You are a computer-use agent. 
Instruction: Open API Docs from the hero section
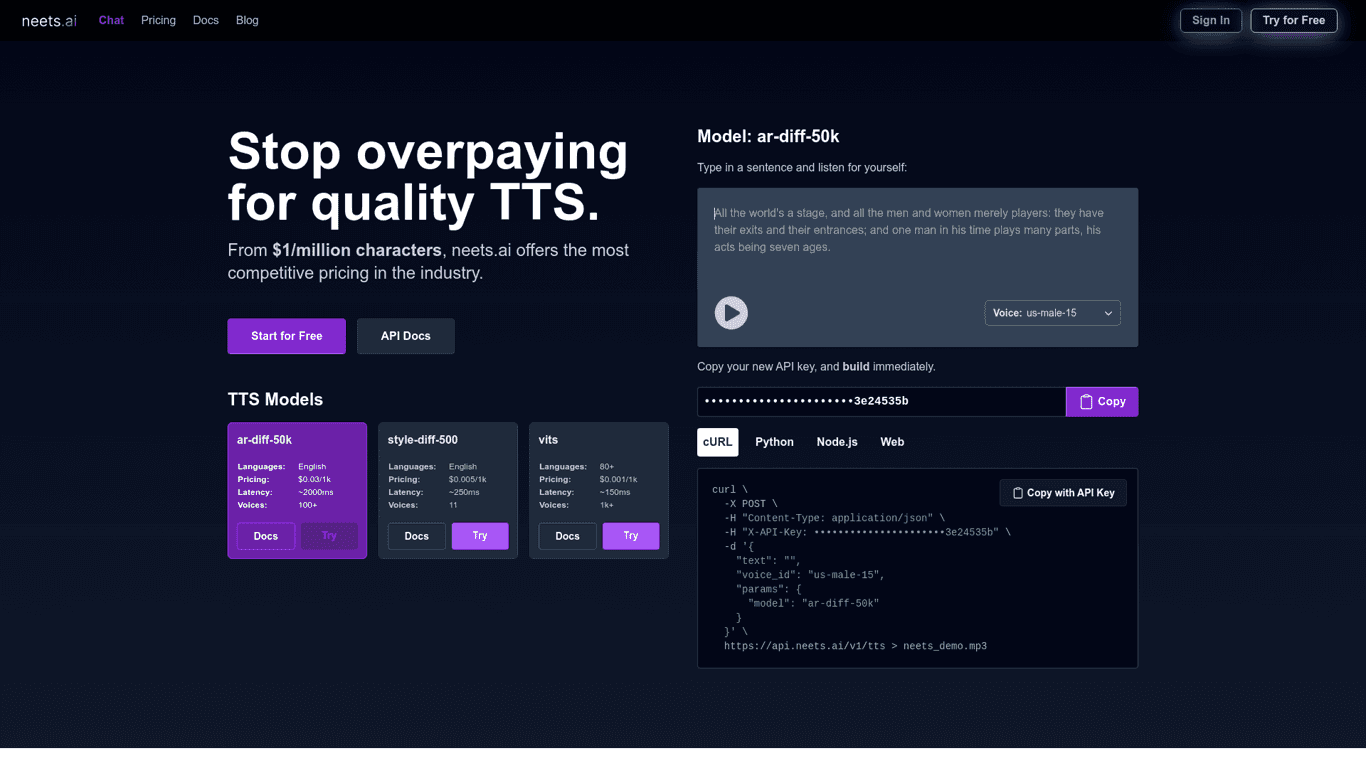click(405, 336)
